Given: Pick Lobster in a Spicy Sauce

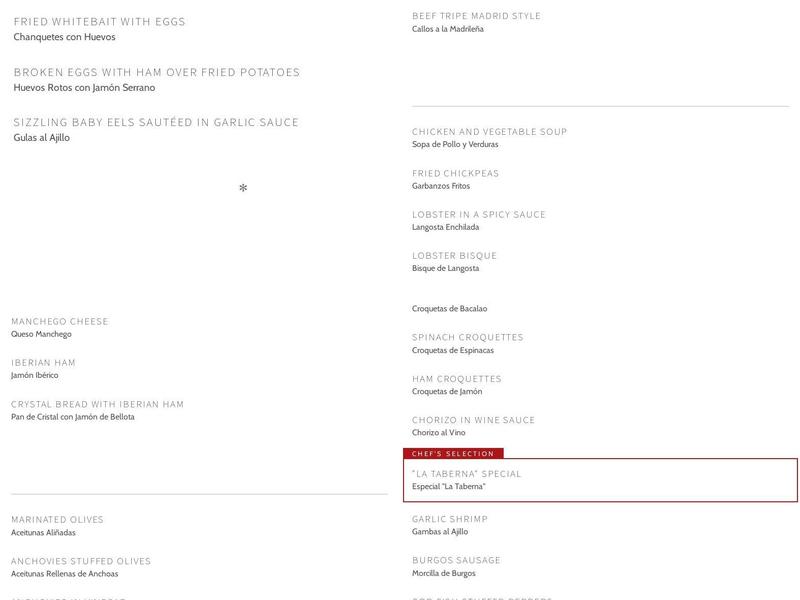Looking at the screenshot, I should coord(479,215).
